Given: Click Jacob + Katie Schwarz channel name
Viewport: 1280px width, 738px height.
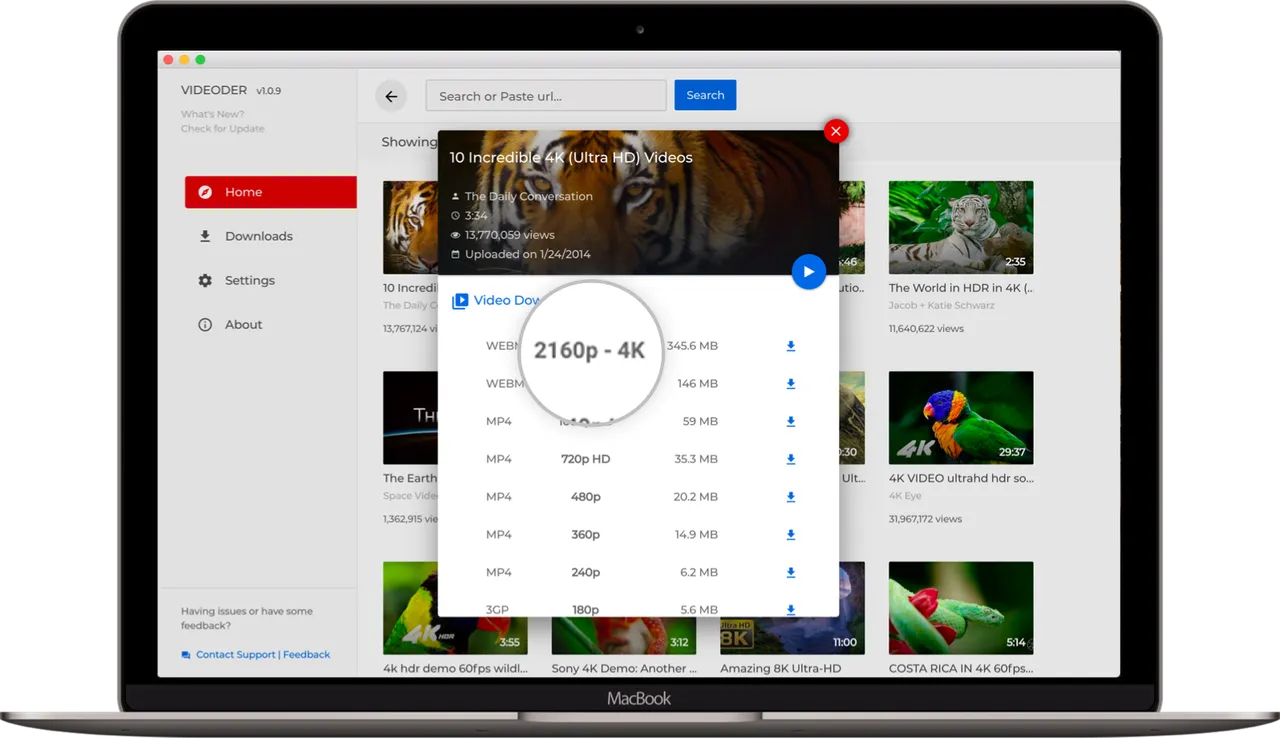Looking at the screenshot, I should pos(942,305).
